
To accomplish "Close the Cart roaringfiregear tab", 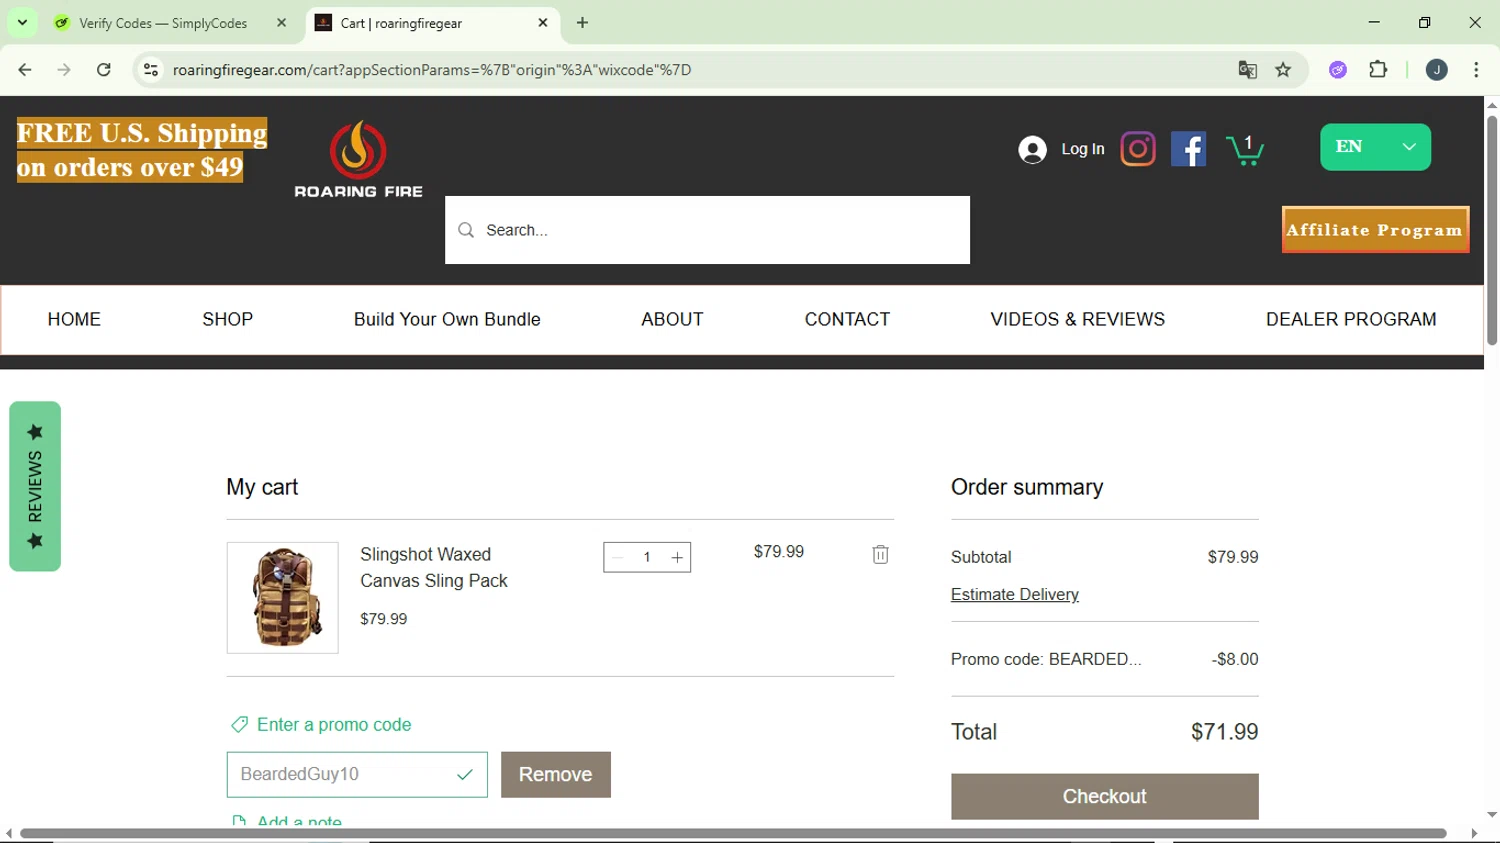I will coord(543,23).
